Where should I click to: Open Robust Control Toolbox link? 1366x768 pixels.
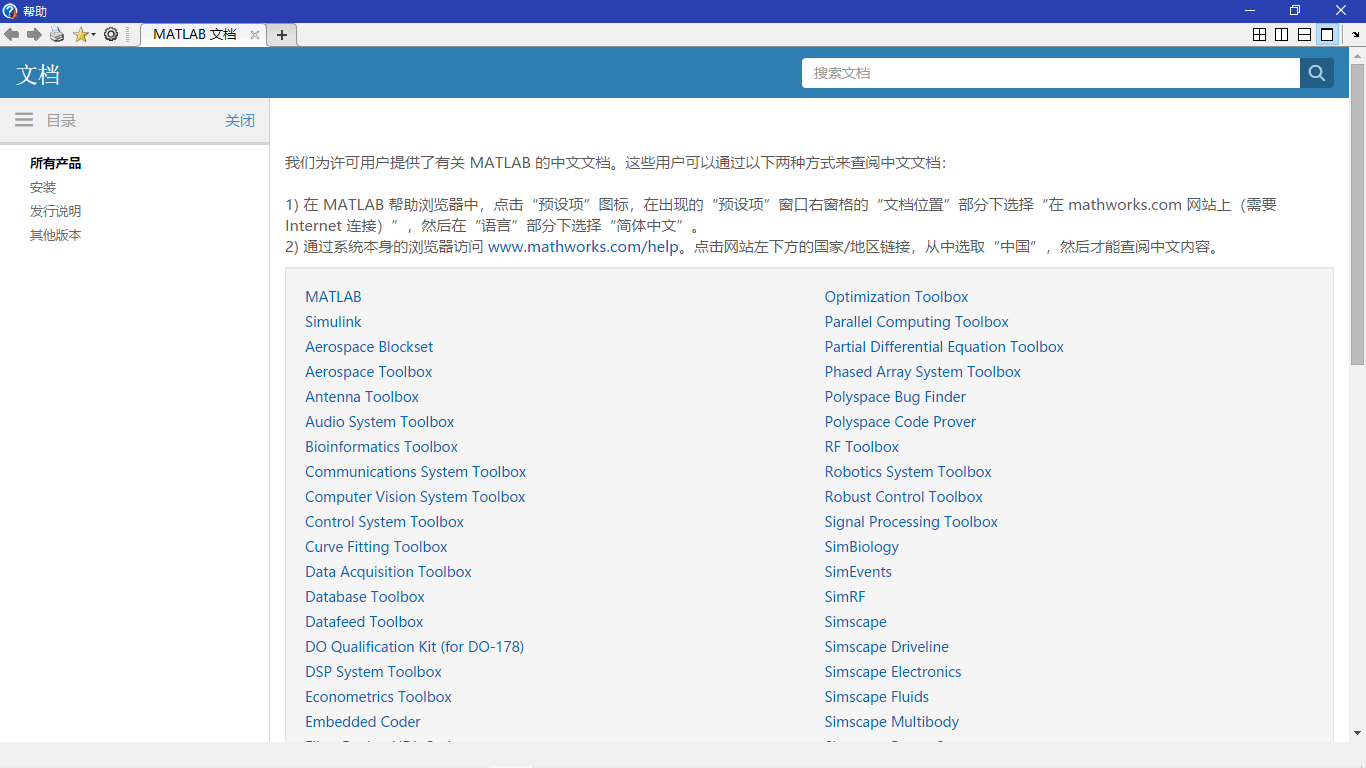click(904, 497)
